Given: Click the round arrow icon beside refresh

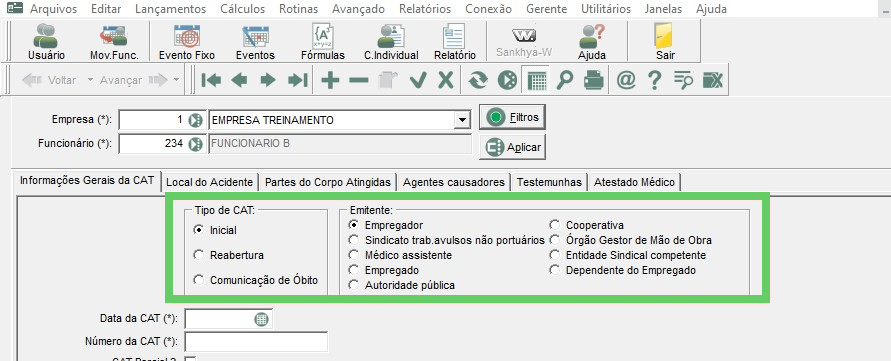Looking at the screenshot, I should (x=507, y=80).
